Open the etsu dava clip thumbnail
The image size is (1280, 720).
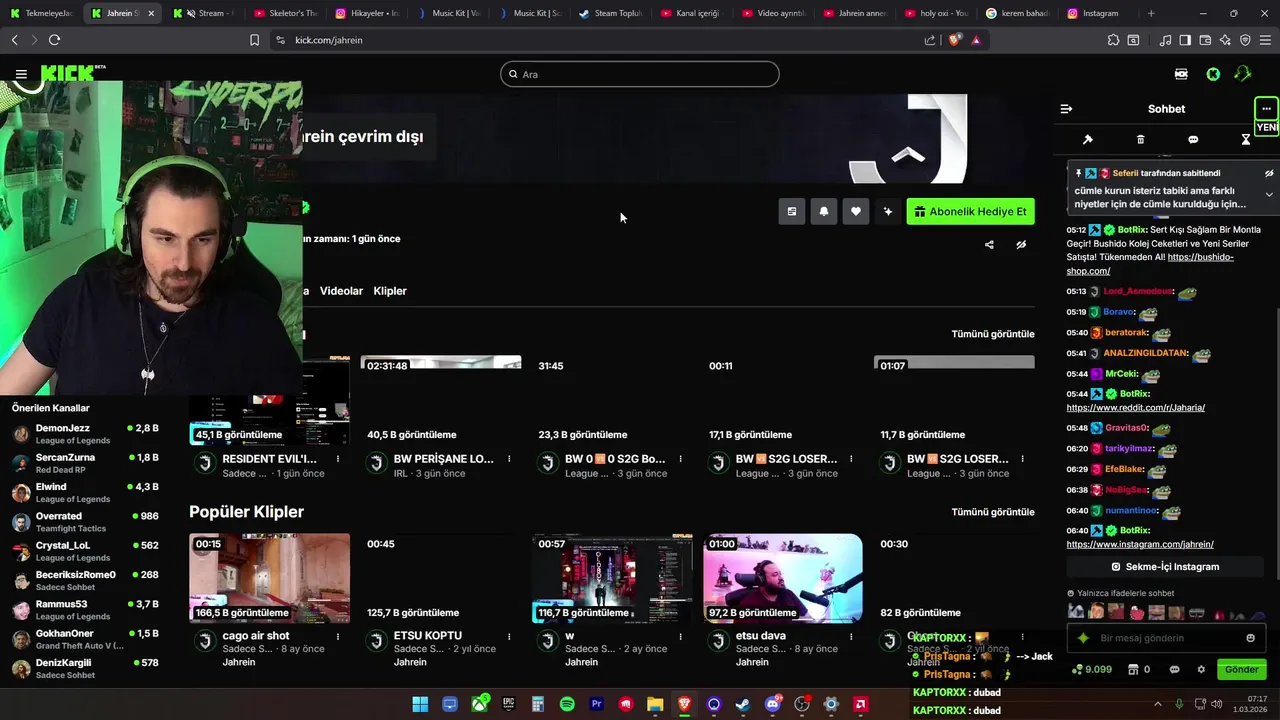783,578
